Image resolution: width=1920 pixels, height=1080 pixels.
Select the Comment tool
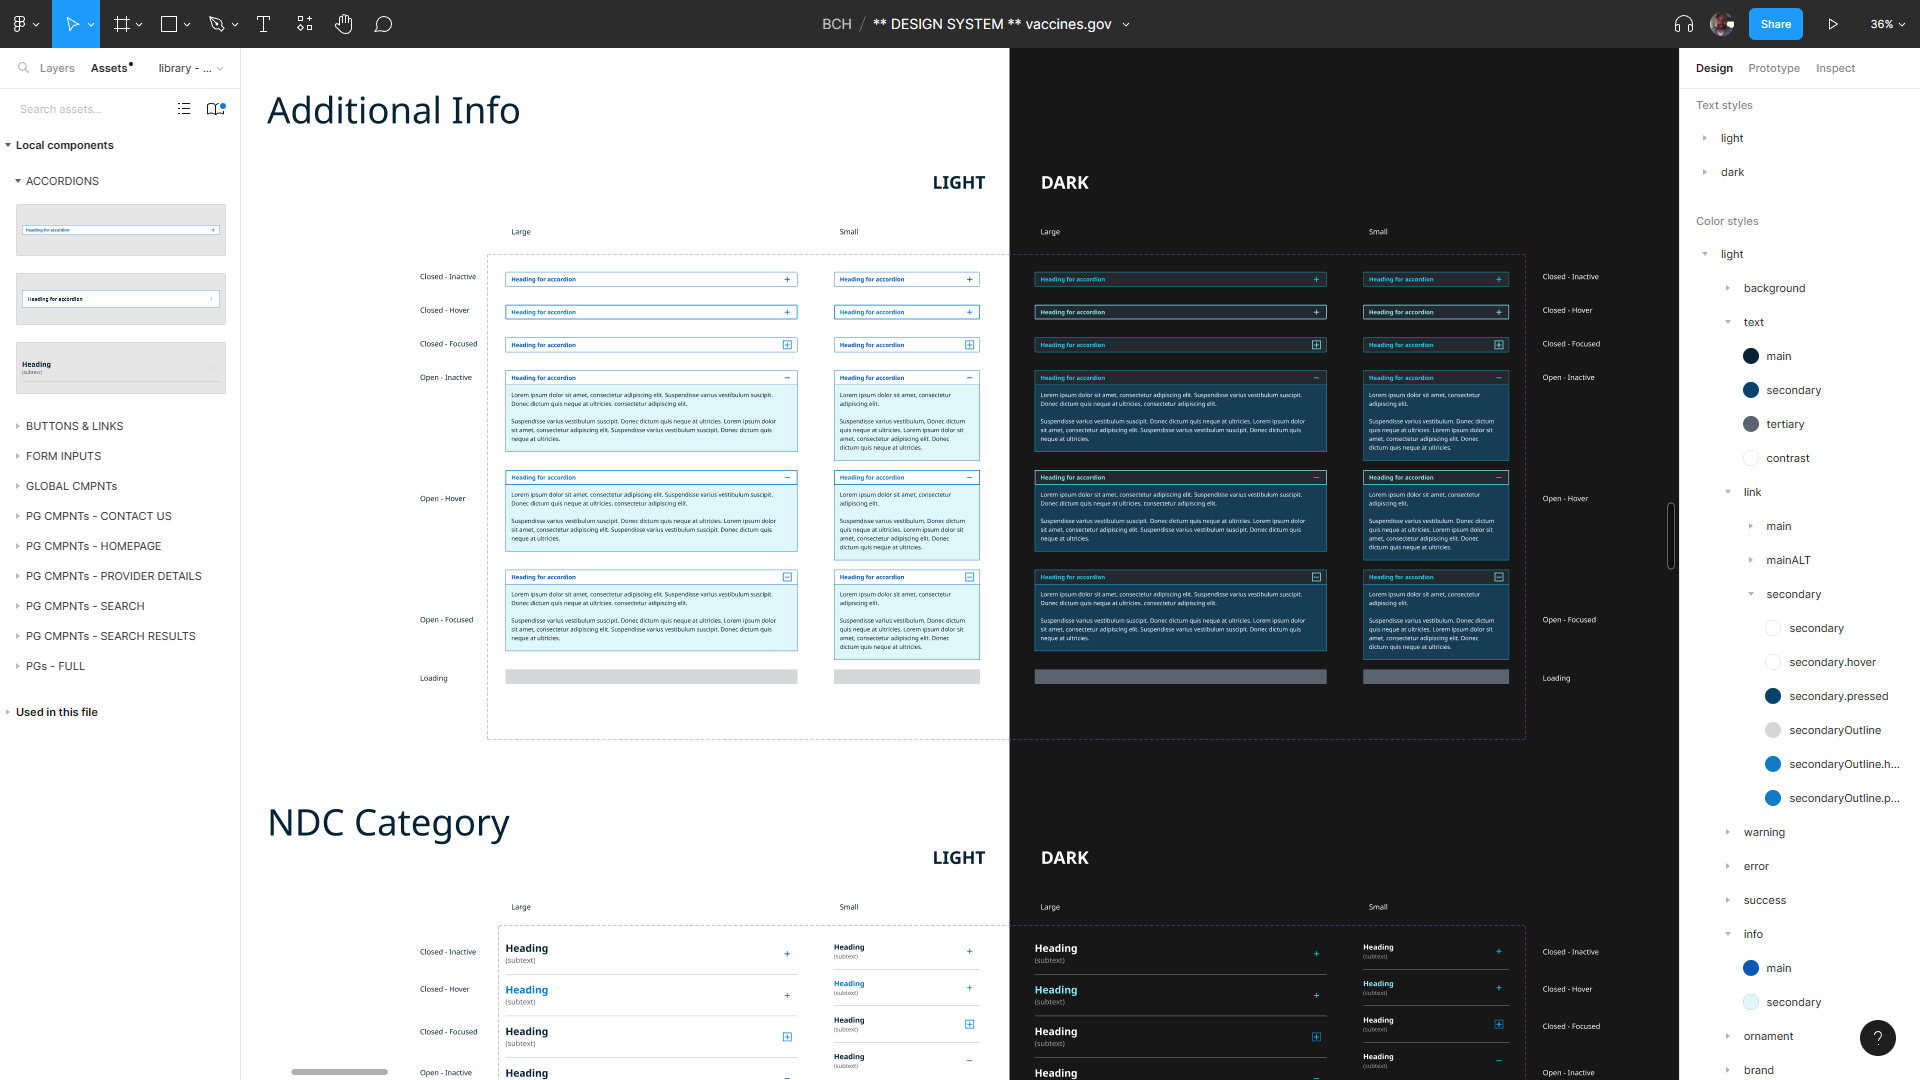click(x=383, y=24)
